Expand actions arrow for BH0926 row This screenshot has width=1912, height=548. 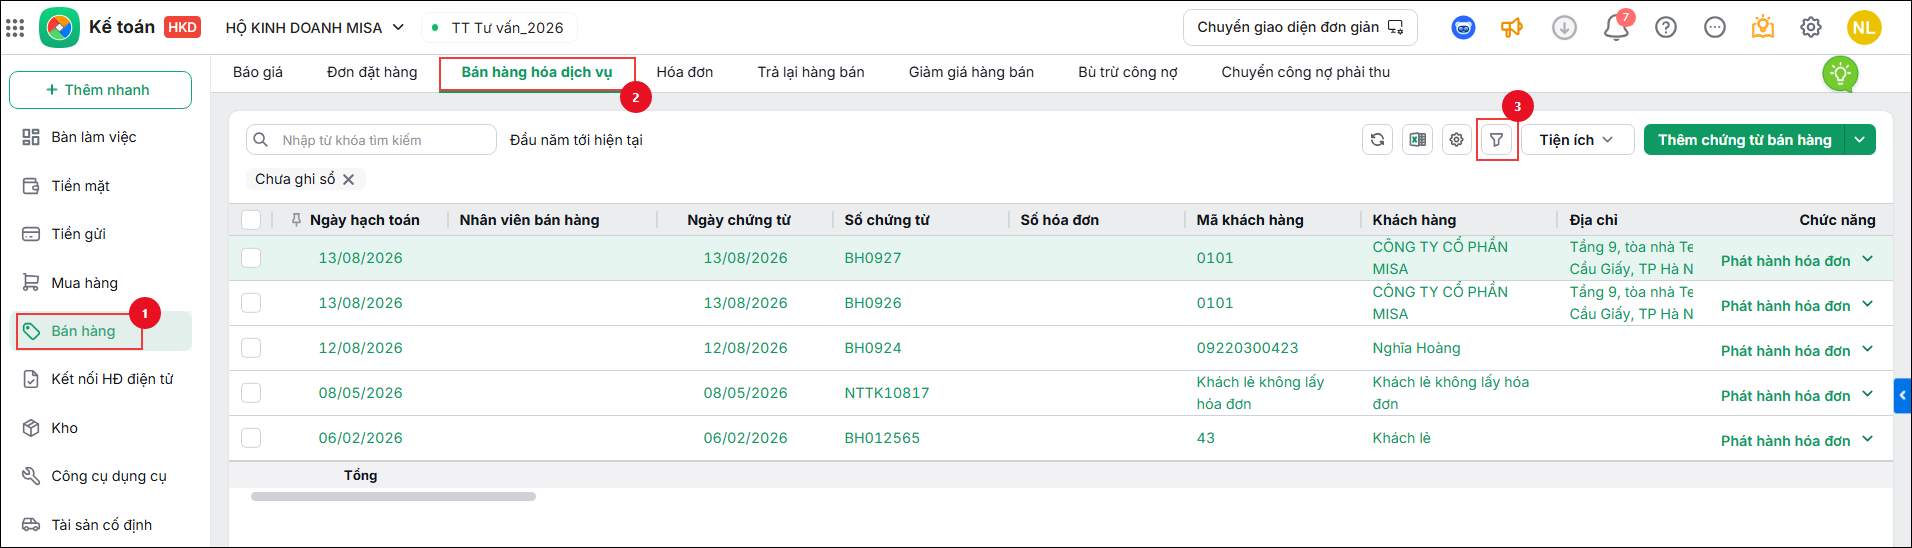coord(1867,305)
